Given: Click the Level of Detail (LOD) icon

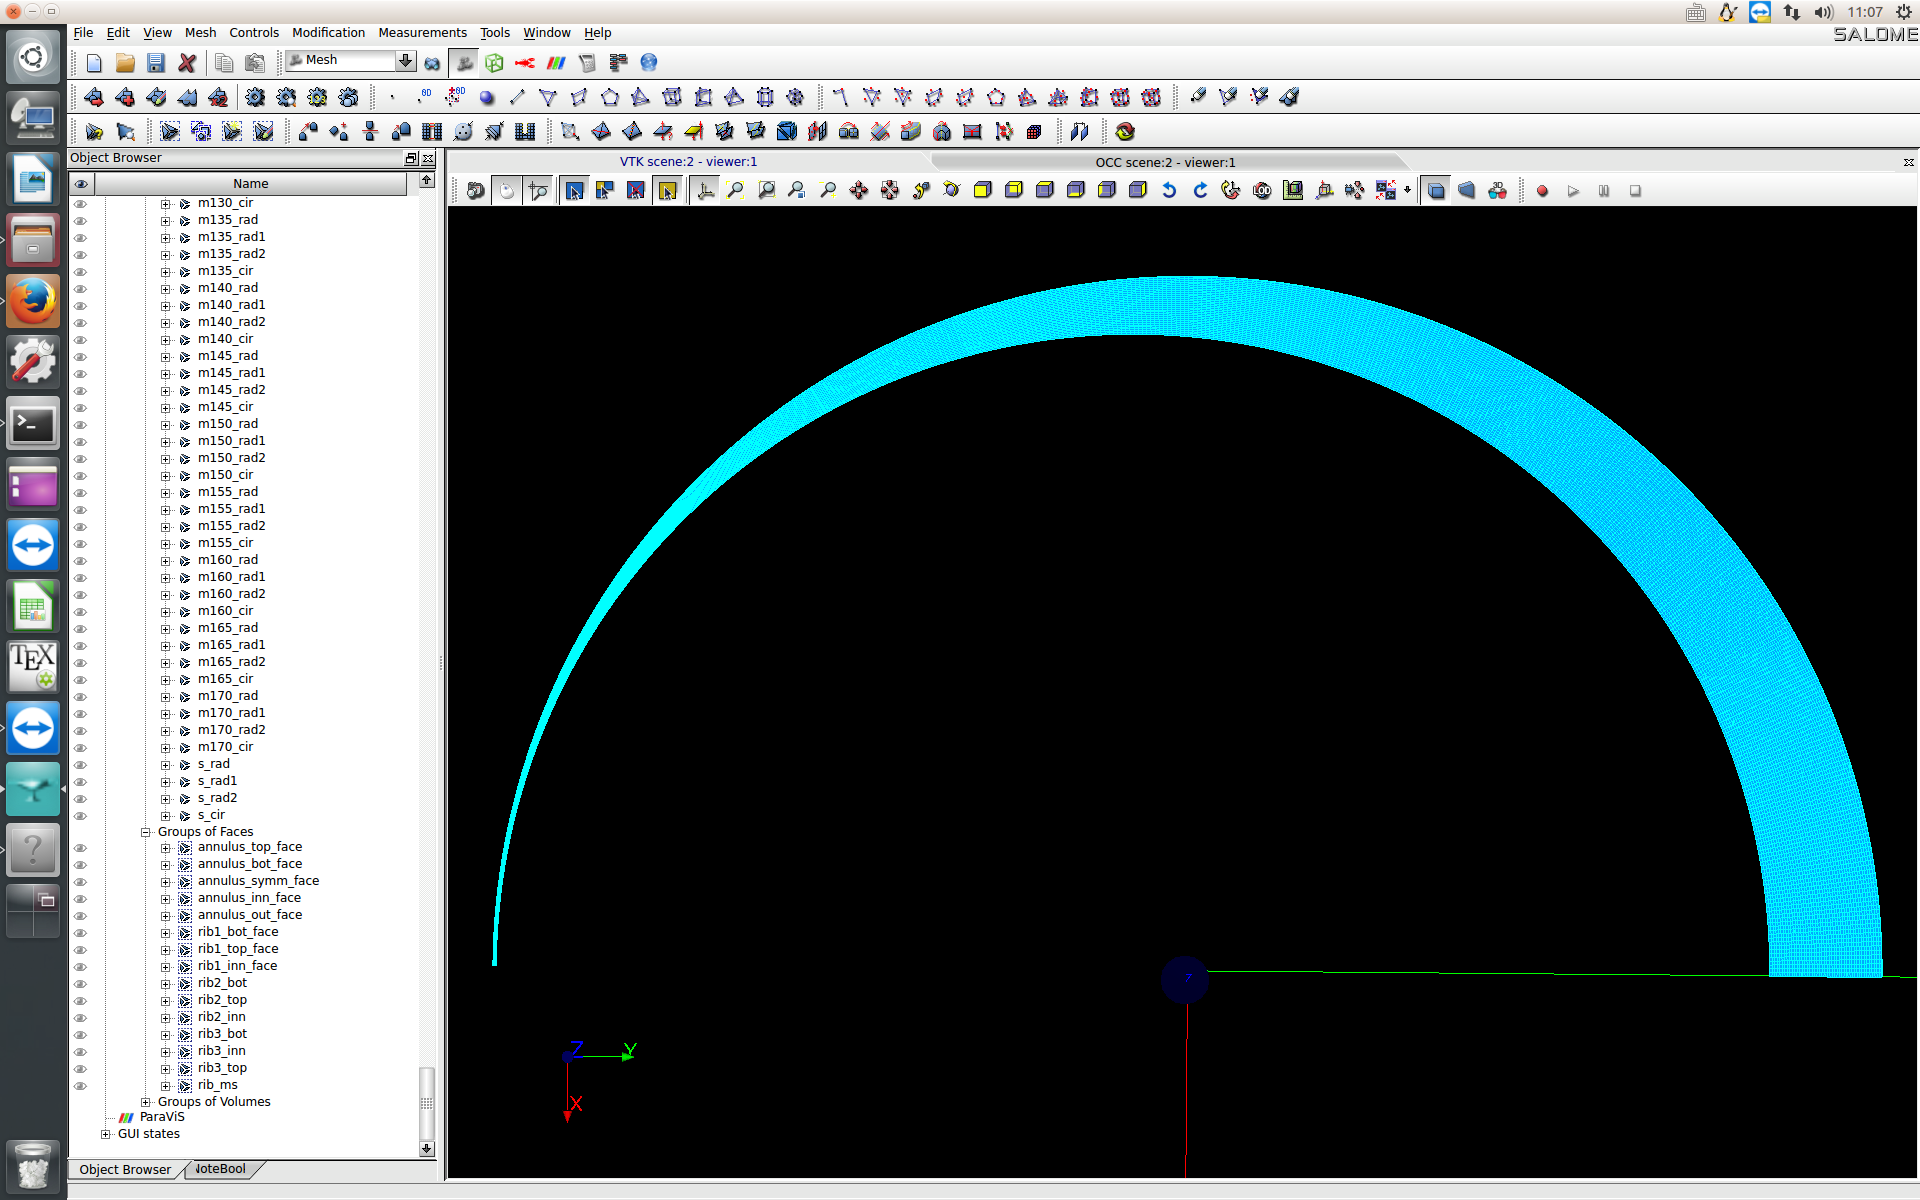Looking at the screenshot, I should point(1262,191).
